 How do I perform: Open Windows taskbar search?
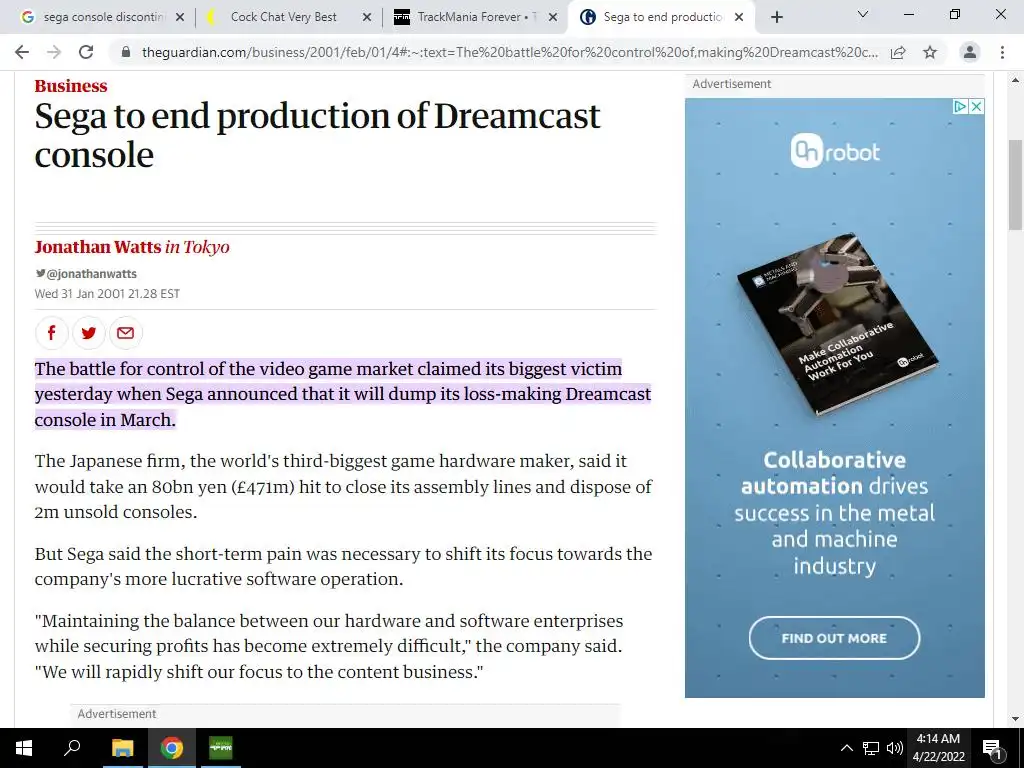click(72, 748)
